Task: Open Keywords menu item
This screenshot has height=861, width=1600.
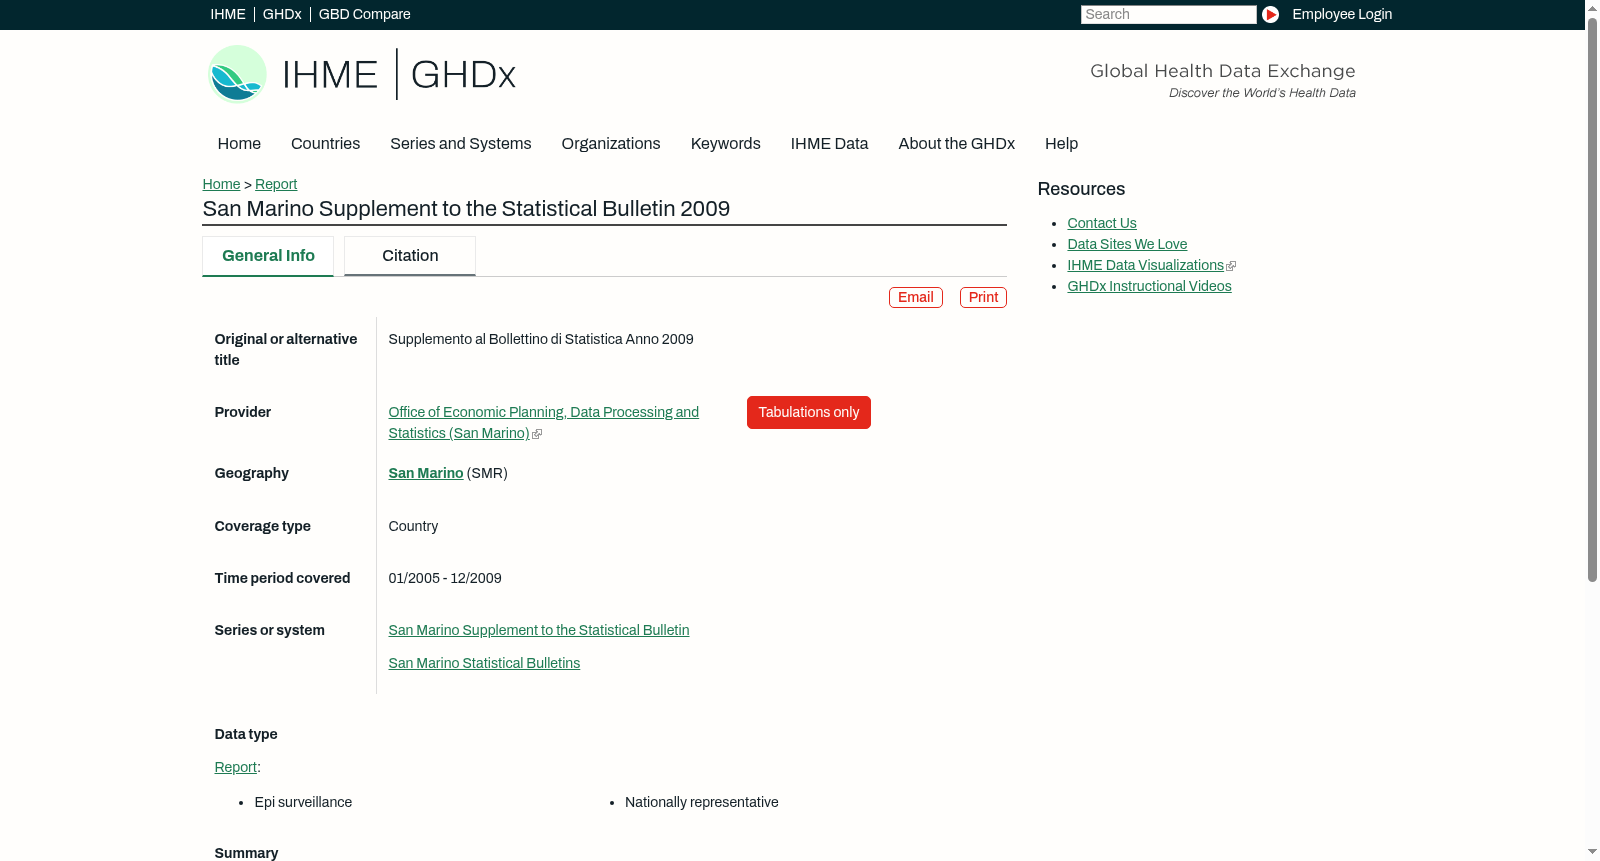Action: point(725,144)
